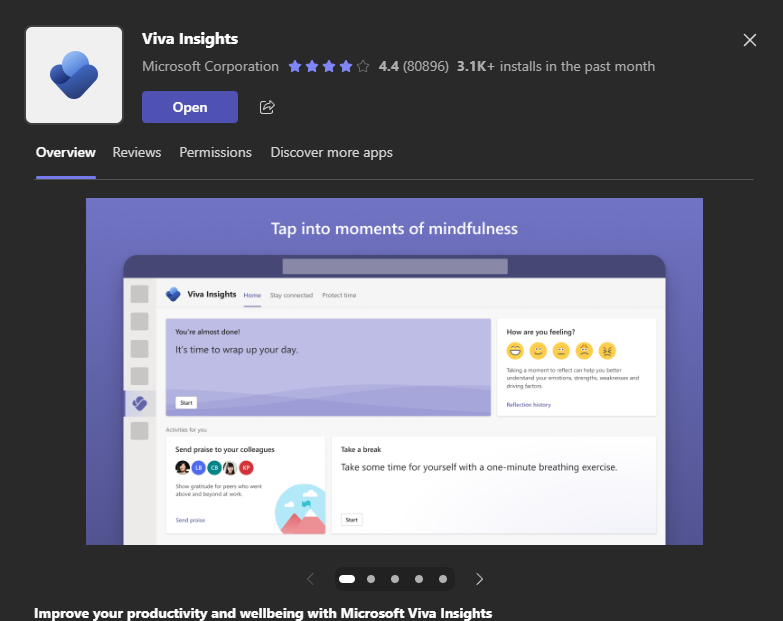Show next screenshot with right chevron

[x=479, y=579]
